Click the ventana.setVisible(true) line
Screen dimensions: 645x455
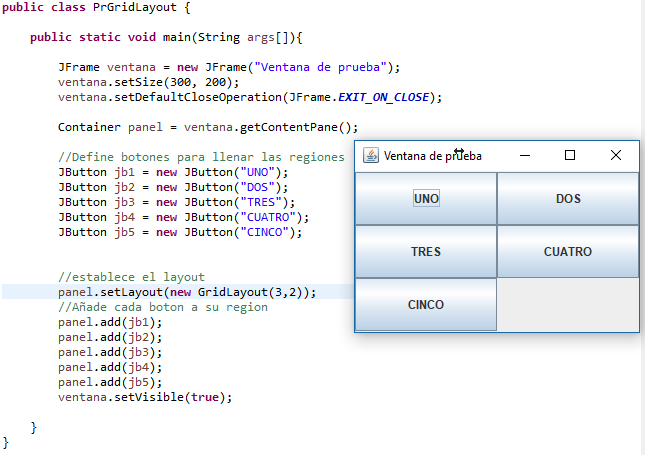[x=144, y=397]
